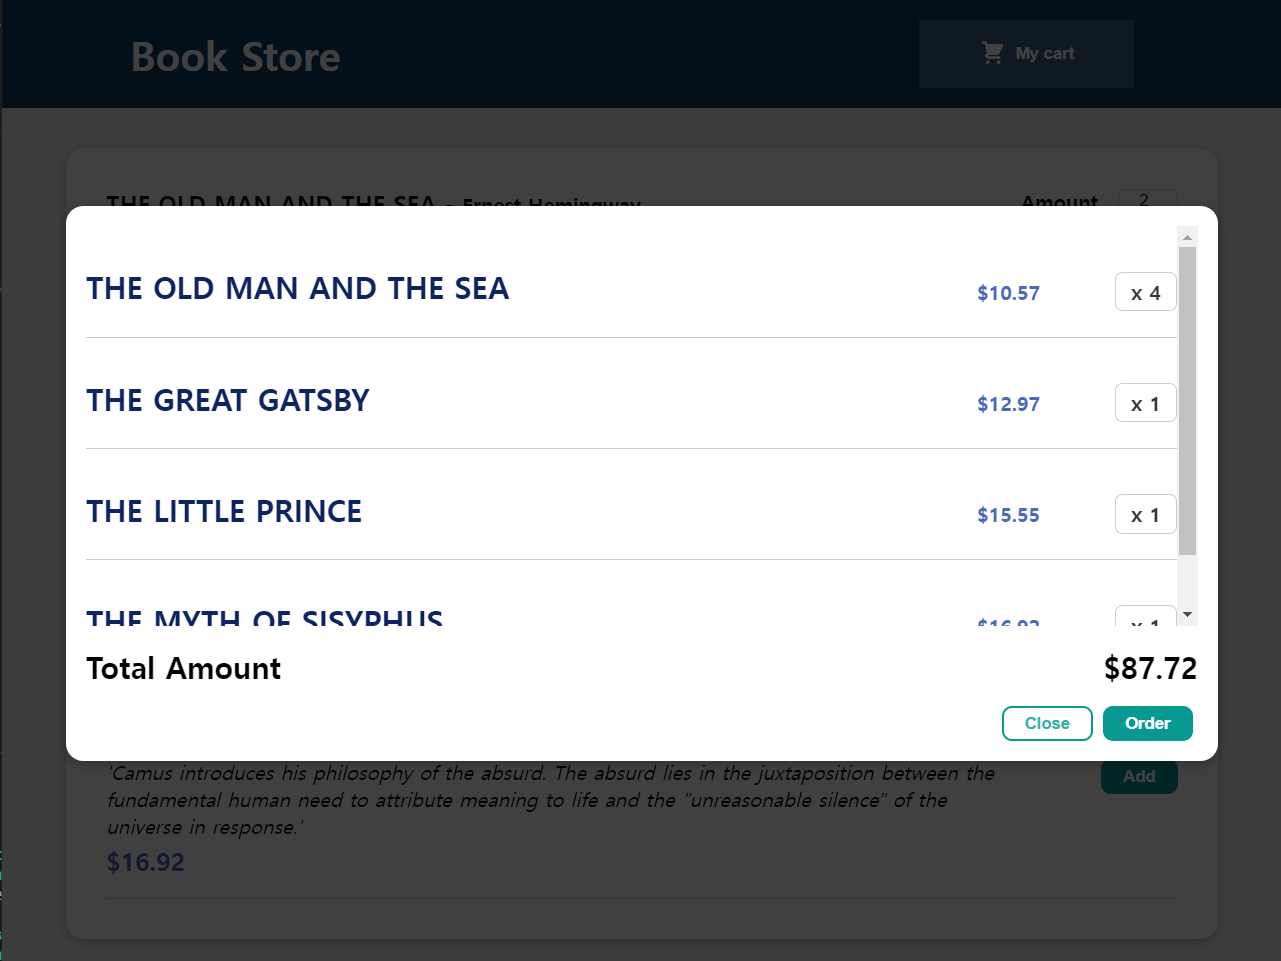Click the x 4 quantity badge for Hemingway's book
This screenshot has width=1281, height=961.
1145,291
